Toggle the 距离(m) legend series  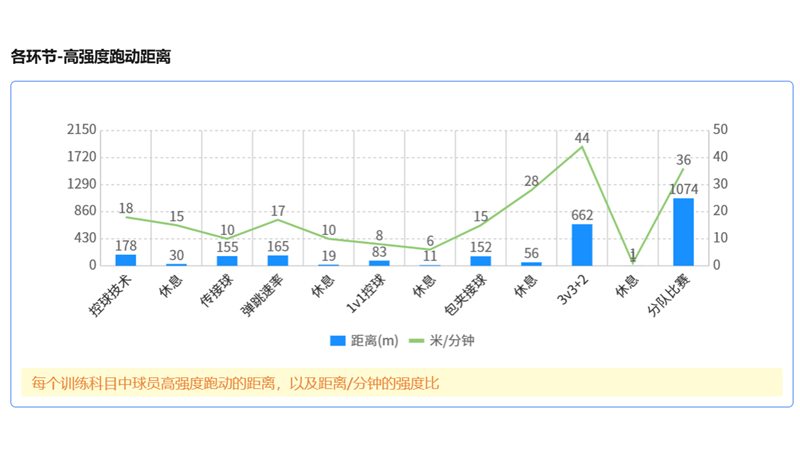pyautogui.click(x=364, y=341)
